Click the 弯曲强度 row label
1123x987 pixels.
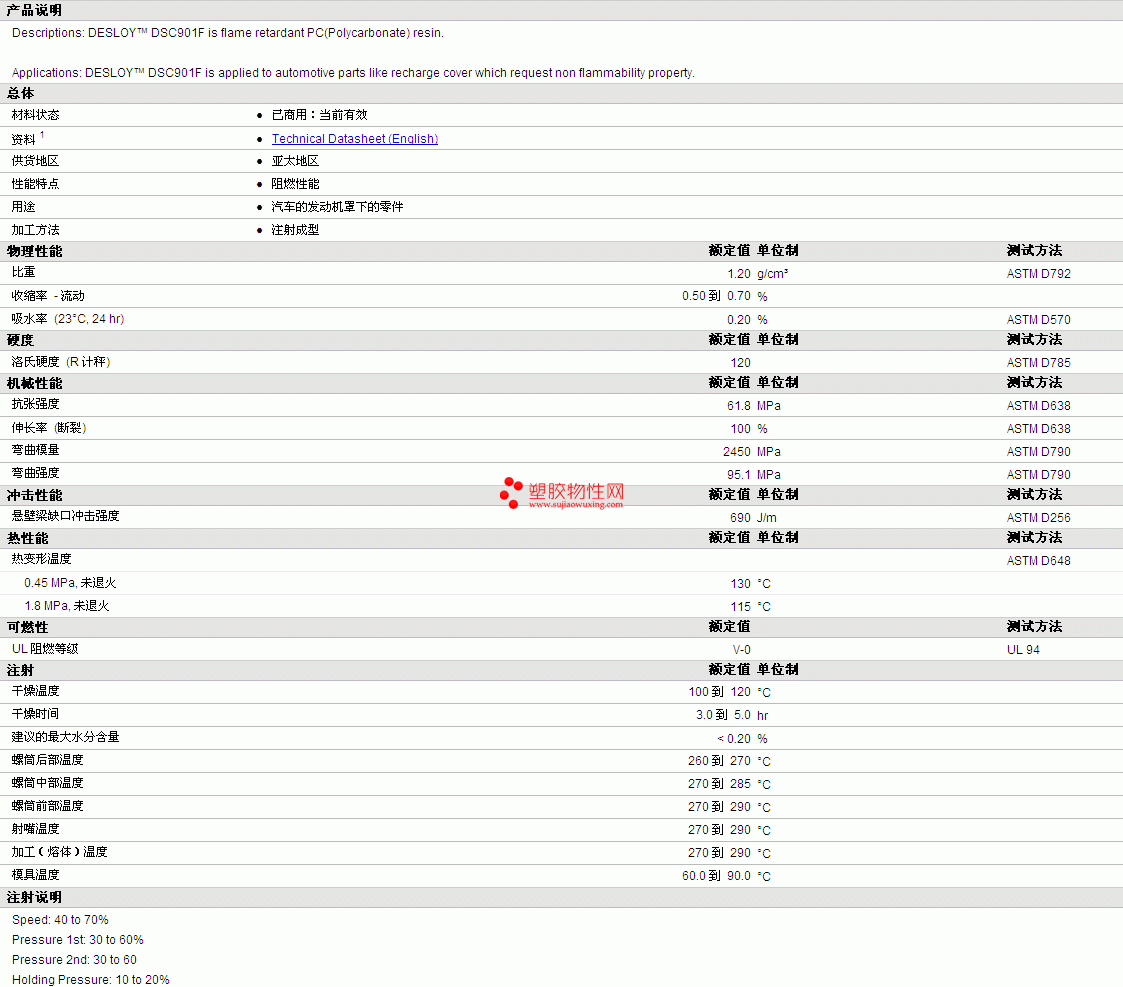tap(35, 473)
